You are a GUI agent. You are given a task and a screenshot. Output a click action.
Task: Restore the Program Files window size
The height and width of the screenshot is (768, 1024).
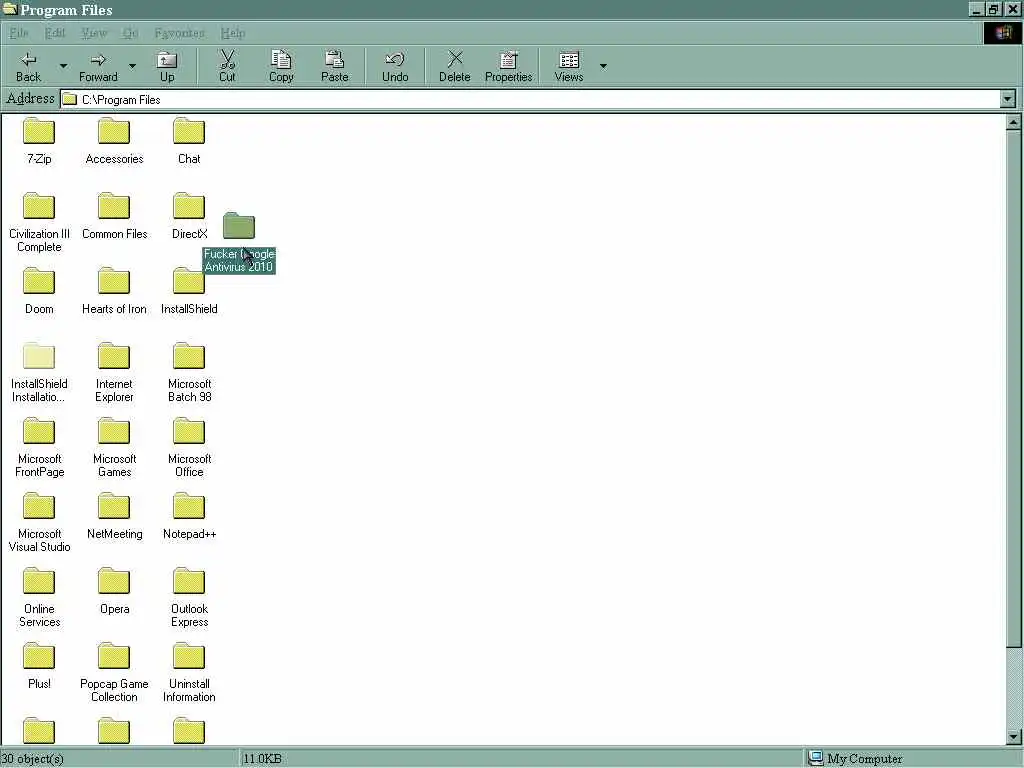[x=993, y=9]
